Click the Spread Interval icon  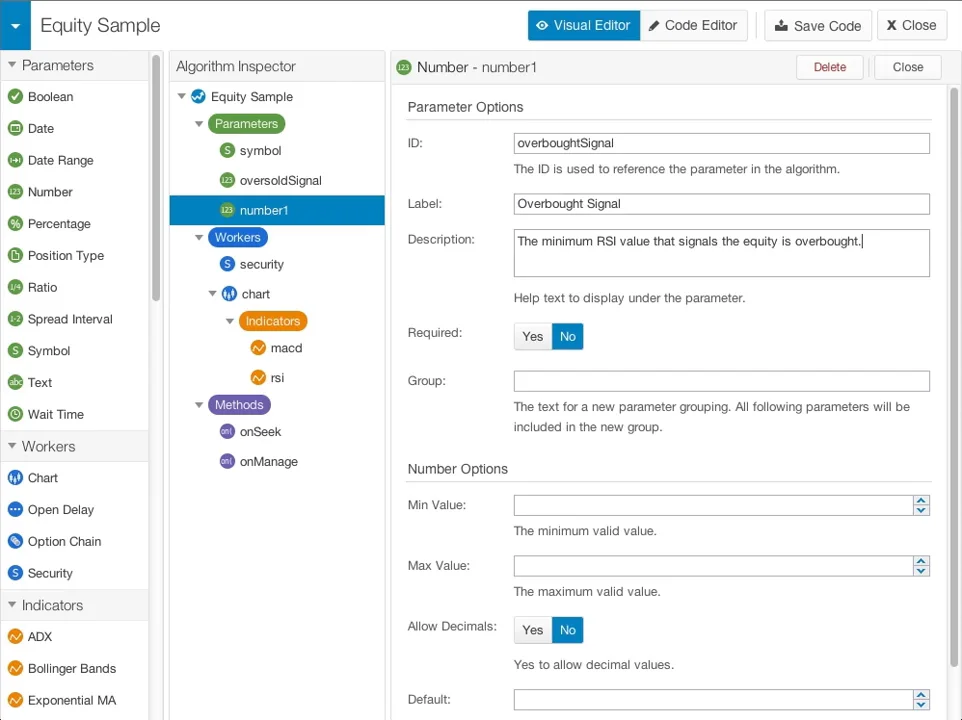point(15,319)
